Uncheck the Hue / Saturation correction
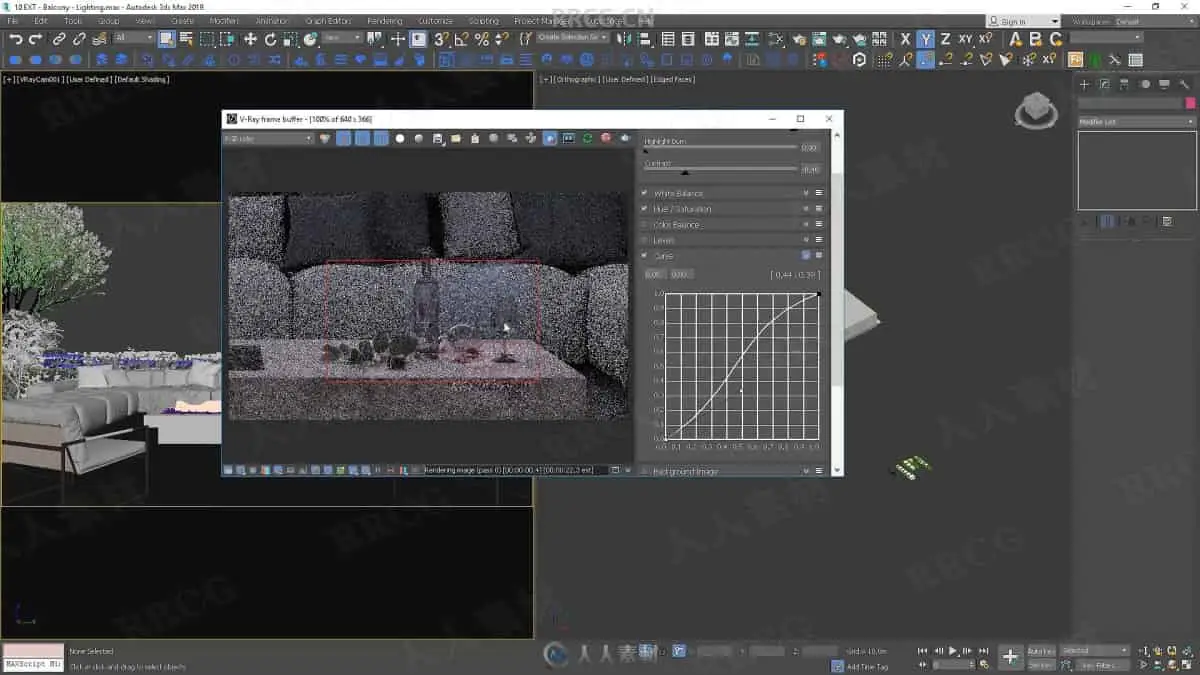 [x=645, y=209]
